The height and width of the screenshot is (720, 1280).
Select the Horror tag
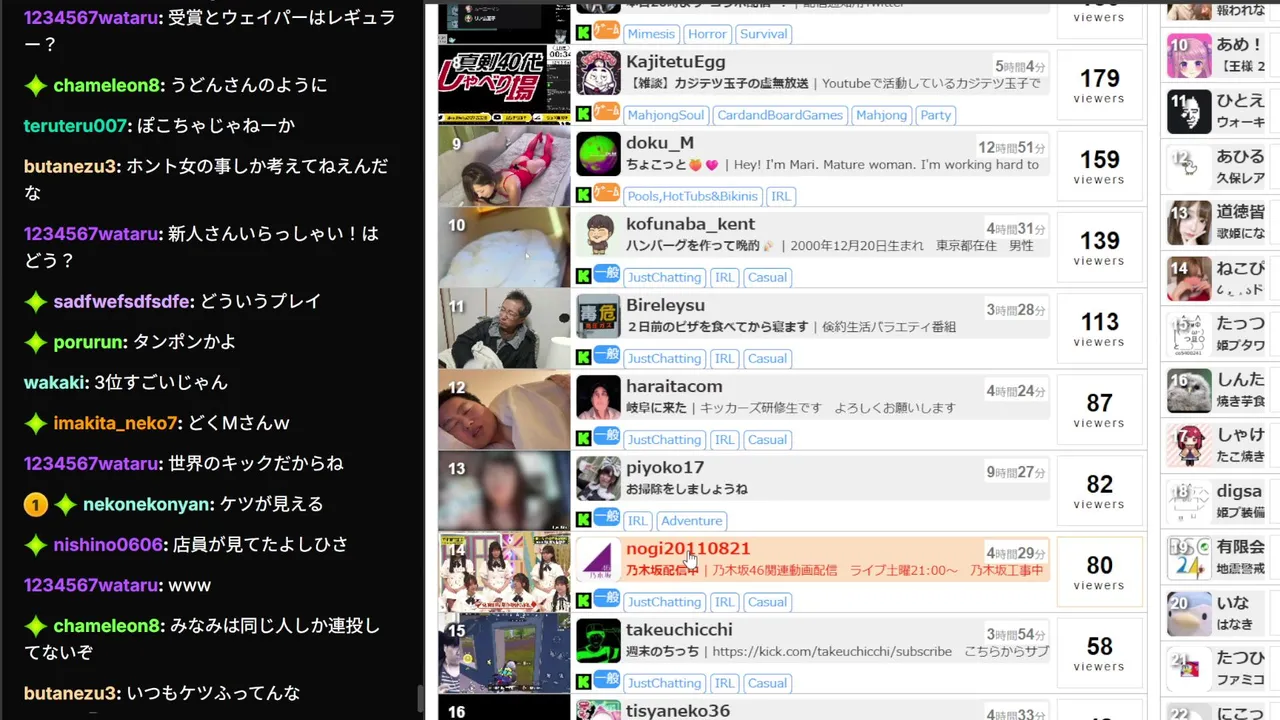point(707,34)
